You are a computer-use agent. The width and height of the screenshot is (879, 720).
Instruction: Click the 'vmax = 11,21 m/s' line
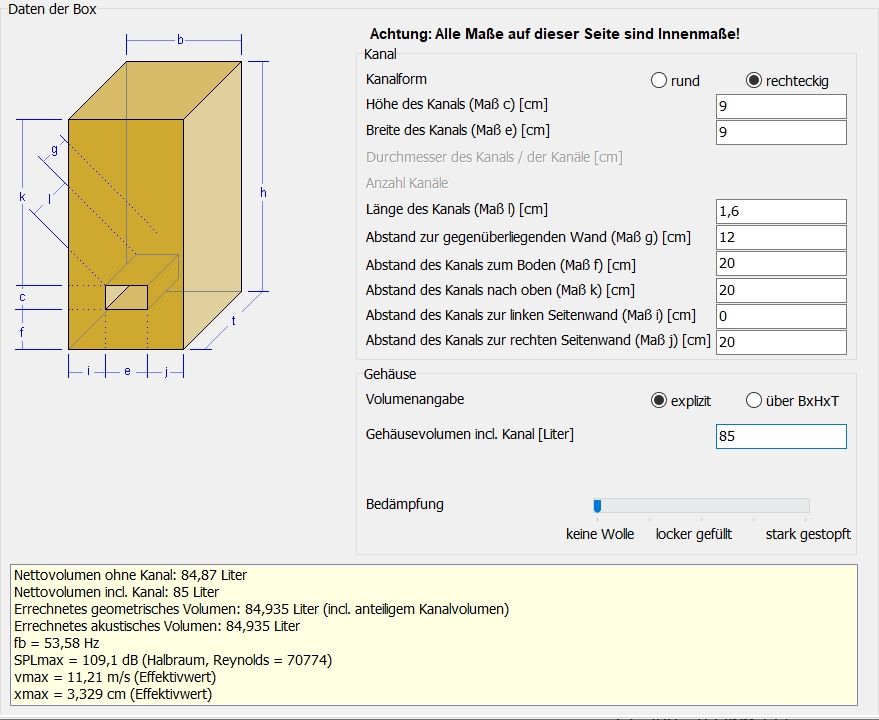click(x=115, y=677)
